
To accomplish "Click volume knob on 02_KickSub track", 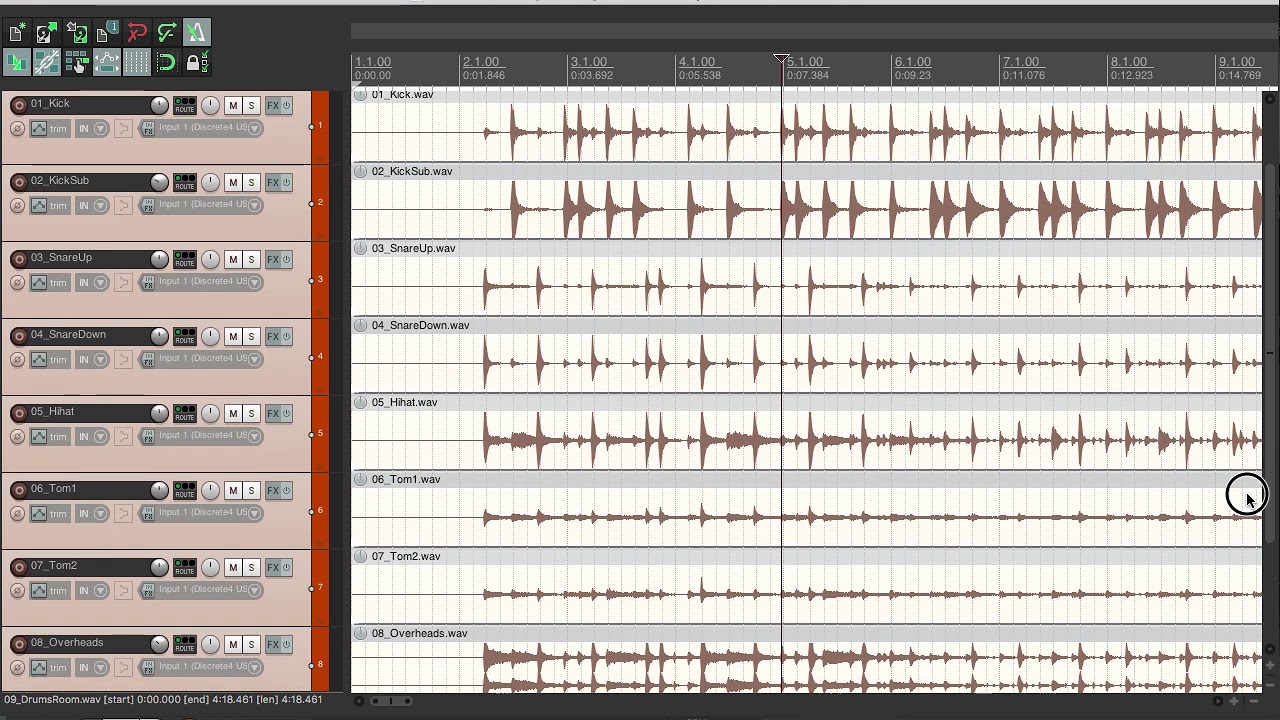I will point(159,181).
